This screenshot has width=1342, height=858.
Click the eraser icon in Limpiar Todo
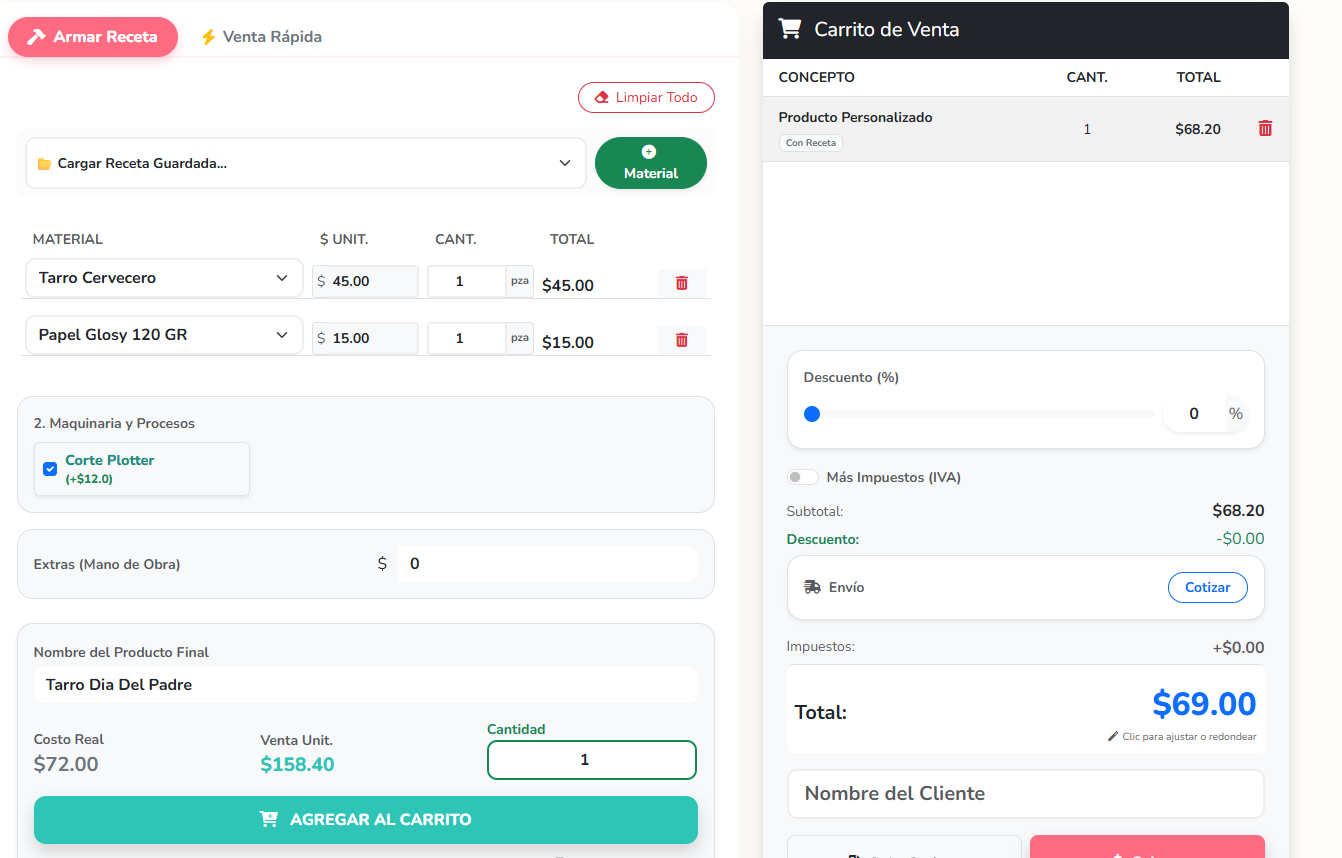click(602, 98)
